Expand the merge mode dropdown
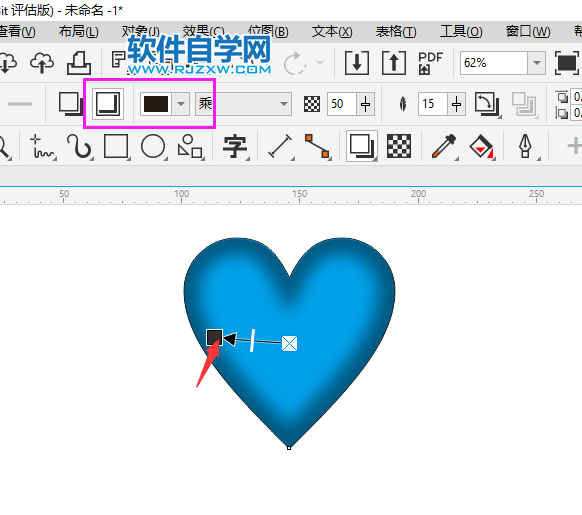The image size is (582, 515). (284, 104)
